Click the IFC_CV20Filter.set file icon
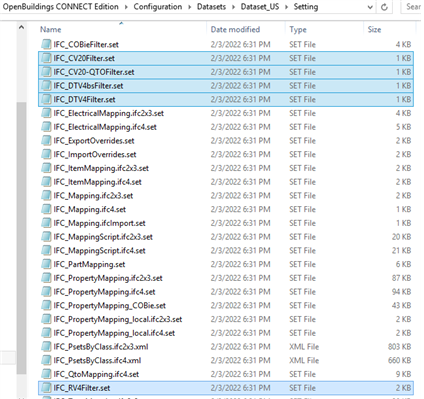 46,58
